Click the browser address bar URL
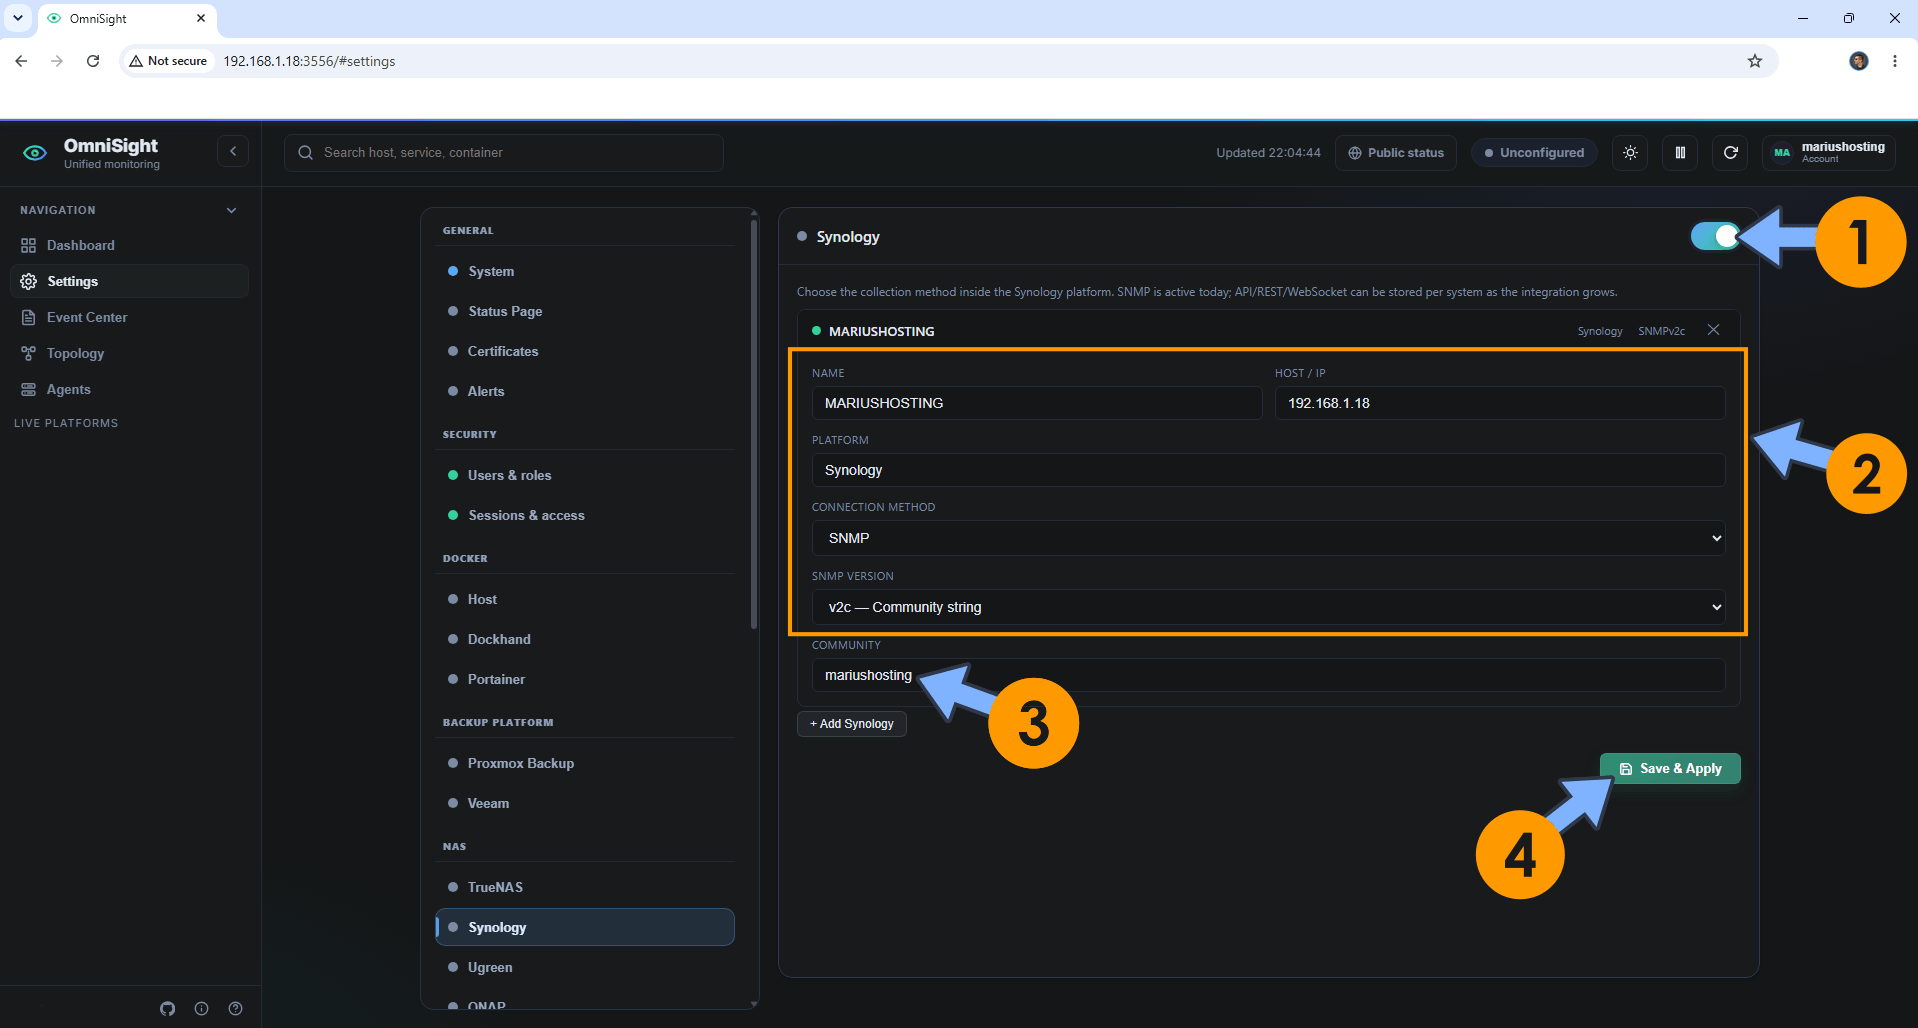The width and height of the screenshot is (1918, 1028). [309, 61]
